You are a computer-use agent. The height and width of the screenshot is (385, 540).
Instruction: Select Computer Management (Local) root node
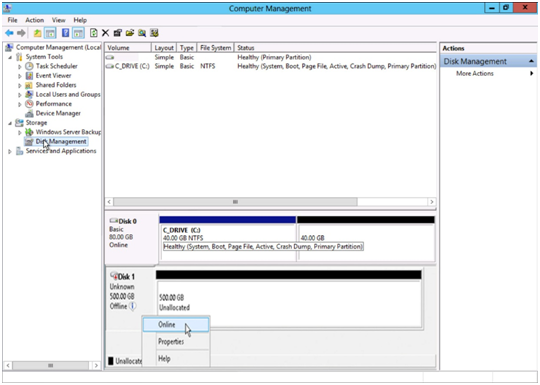coord(58,47)
